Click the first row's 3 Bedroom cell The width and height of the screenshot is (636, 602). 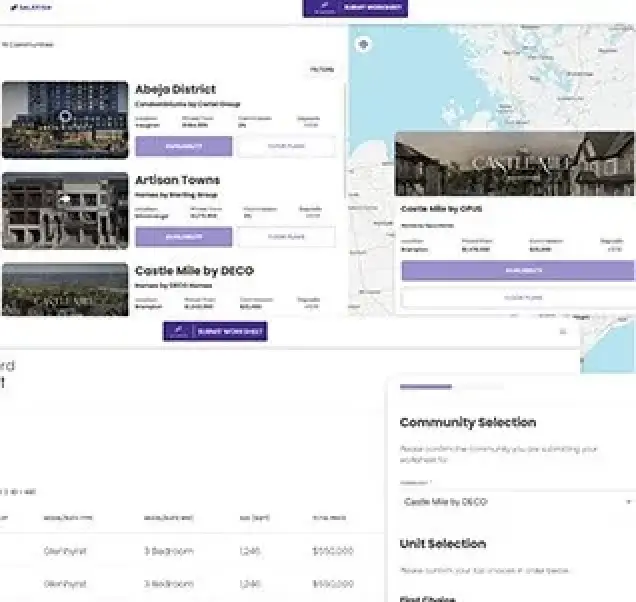169,551
